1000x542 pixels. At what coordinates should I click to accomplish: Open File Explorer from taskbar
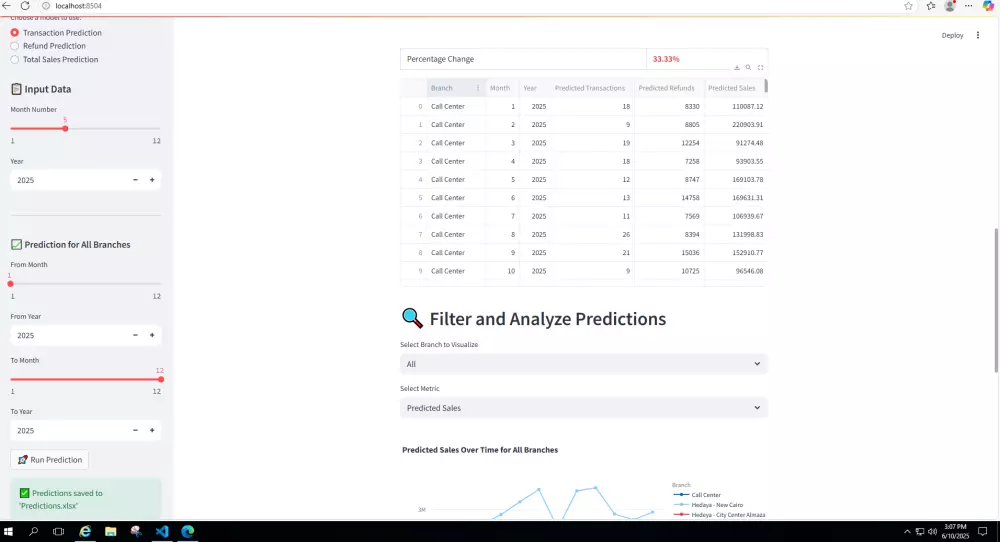tap(110, 531)
